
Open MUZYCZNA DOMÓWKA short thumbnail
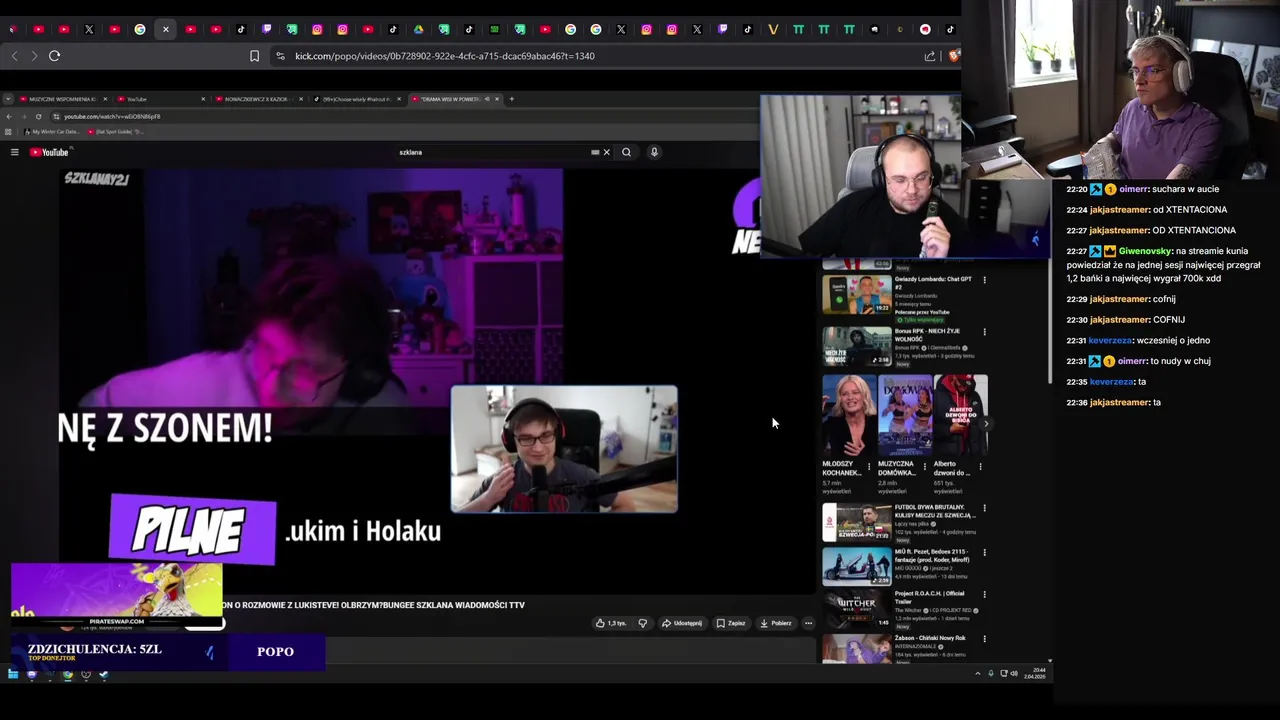[905, 416]
